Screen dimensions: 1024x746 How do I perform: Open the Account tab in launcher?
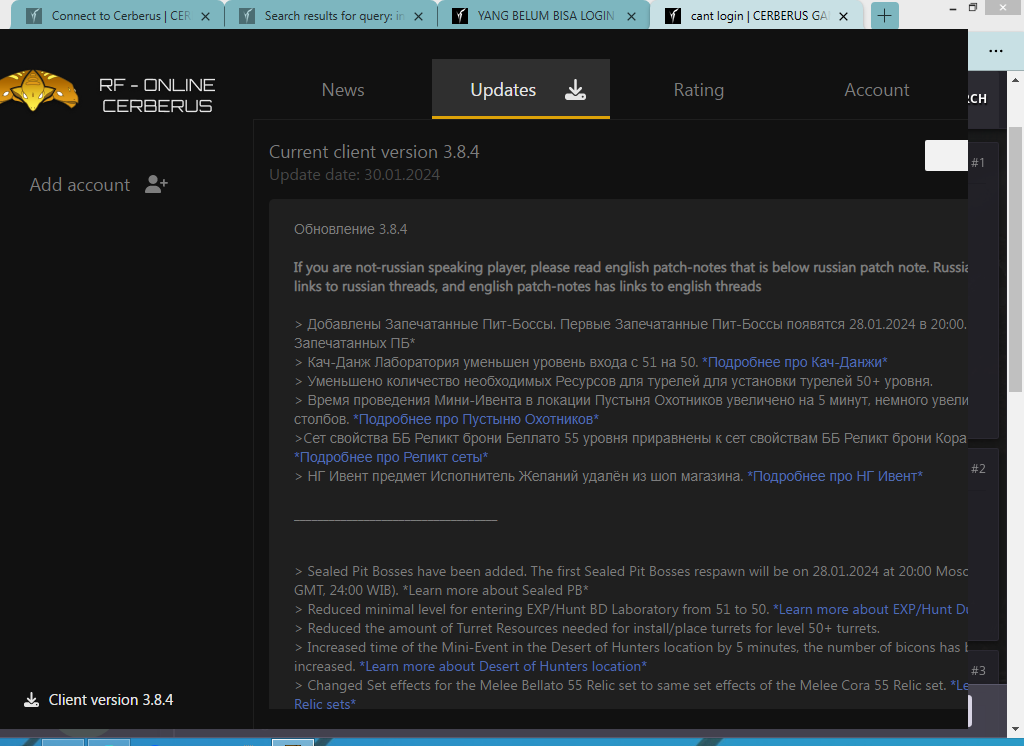point(876,89)
